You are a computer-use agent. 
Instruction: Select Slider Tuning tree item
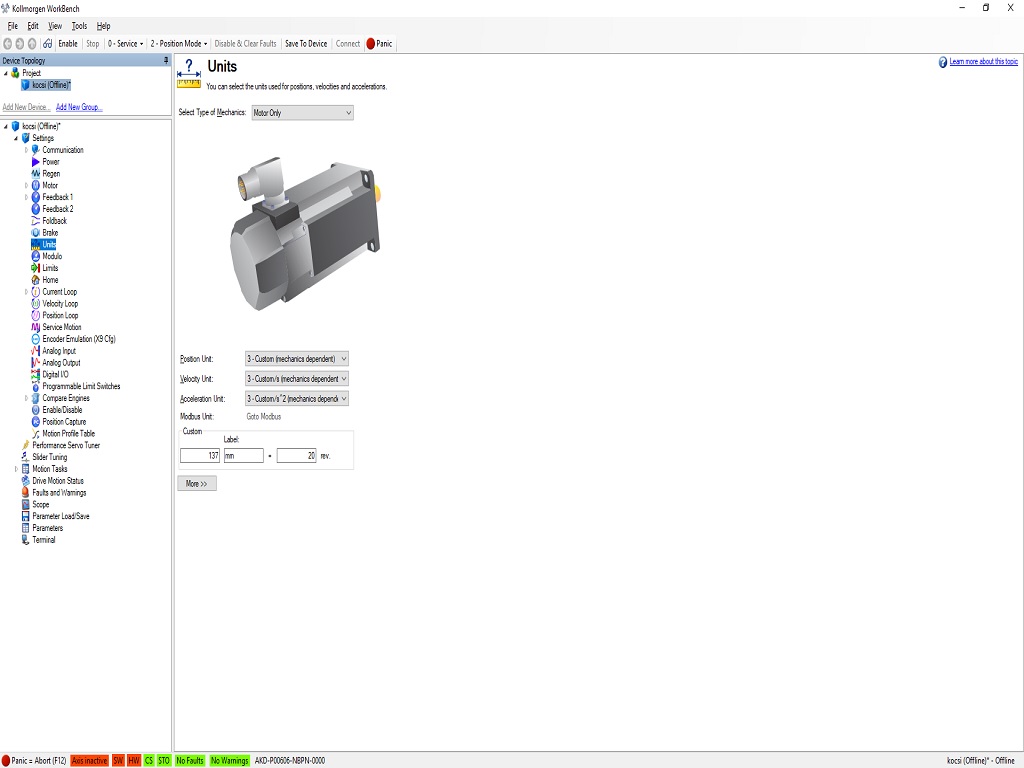(50, 457)
